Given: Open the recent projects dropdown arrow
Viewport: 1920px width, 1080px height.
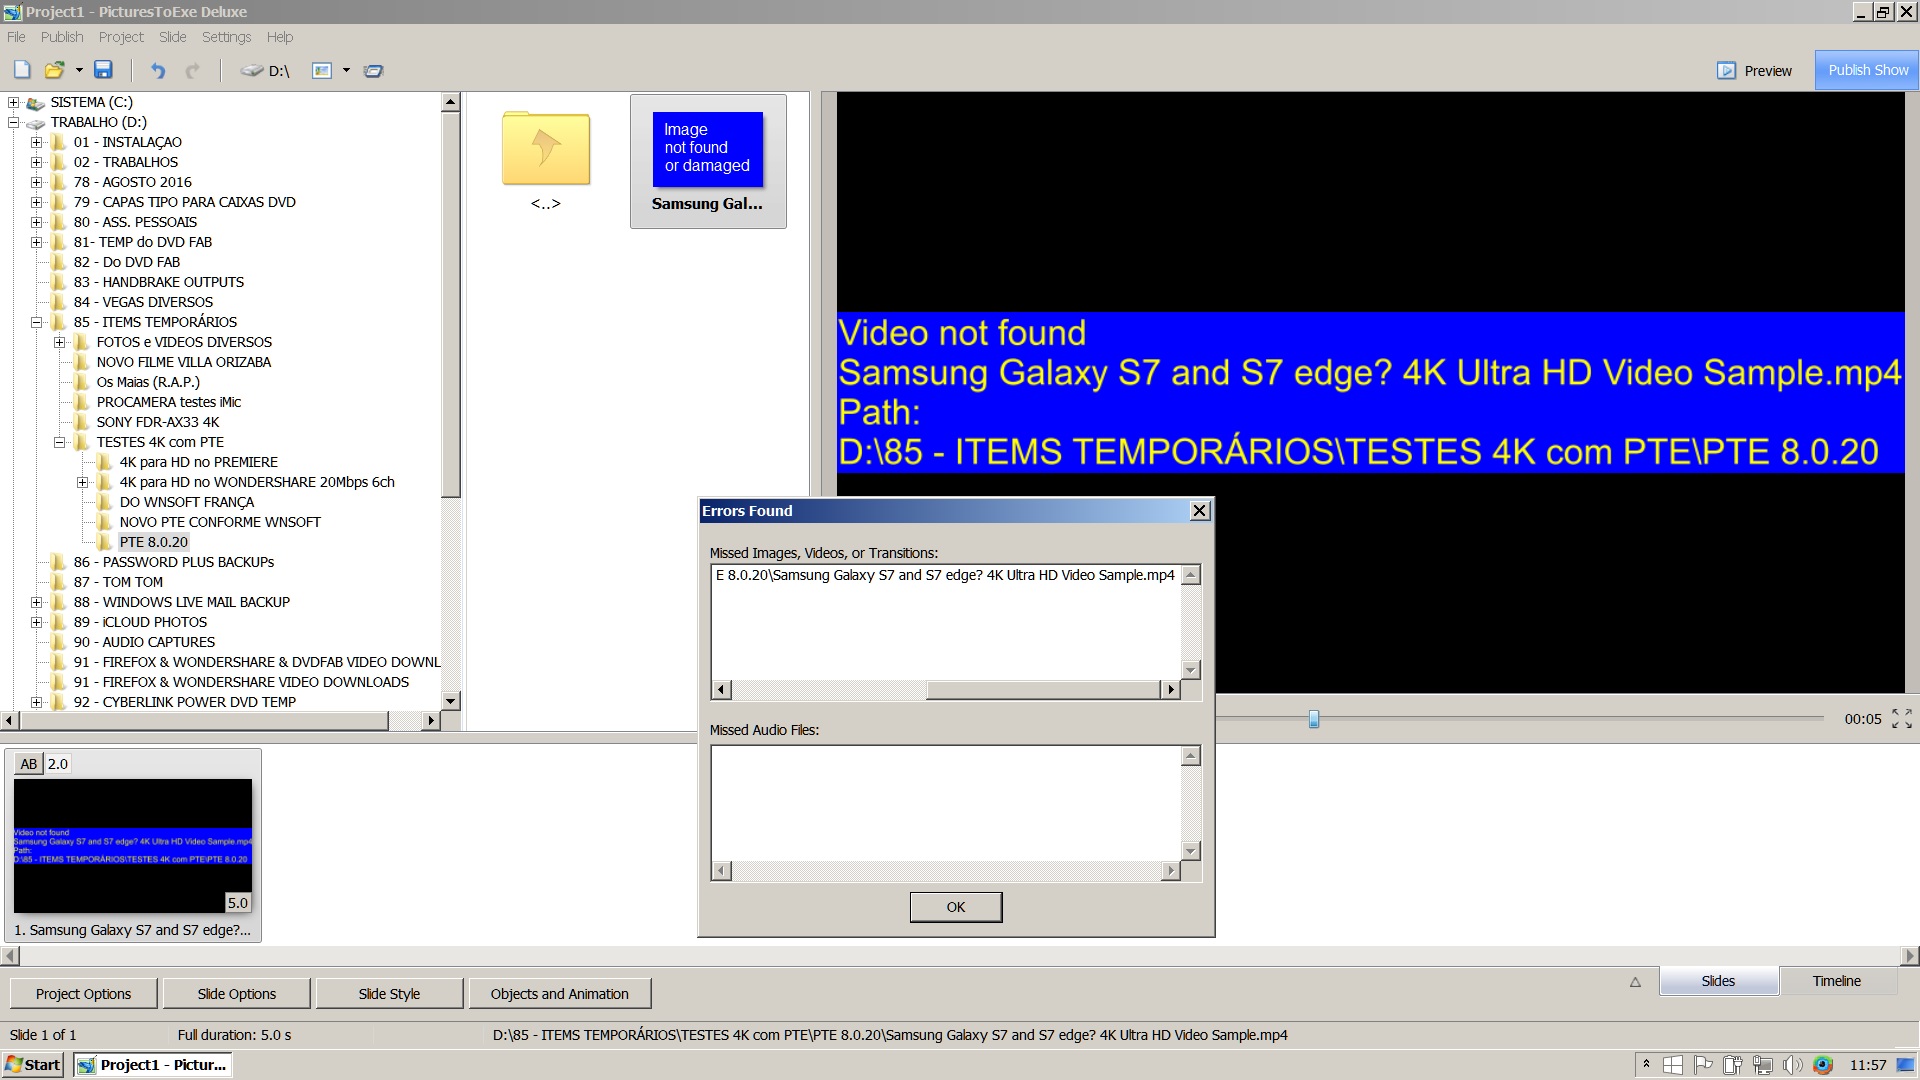Looking at the screenshot, I should (x=79, y=70).
